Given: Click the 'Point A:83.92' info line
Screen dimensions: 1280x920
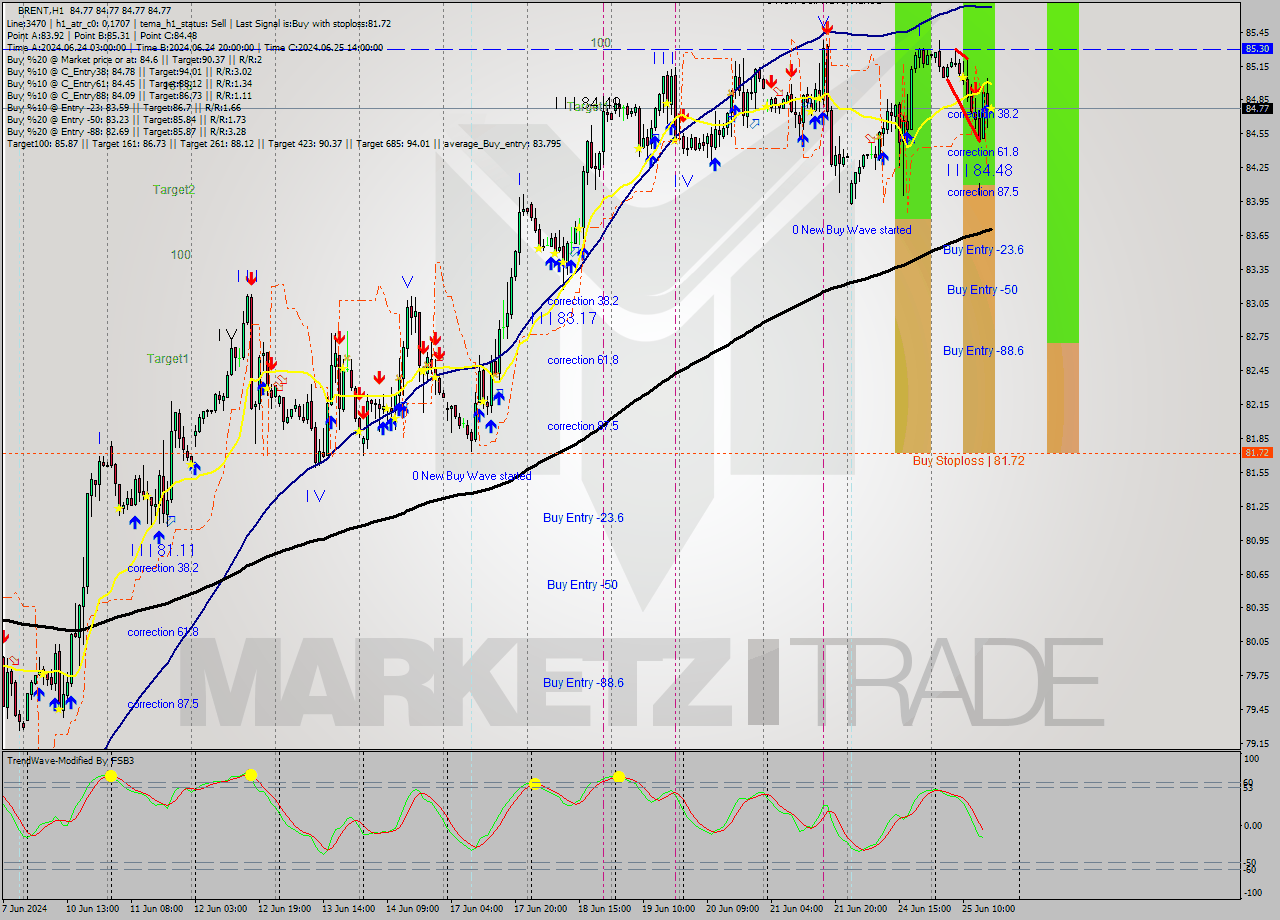Looking at the screenshot, I should point(102,35).
